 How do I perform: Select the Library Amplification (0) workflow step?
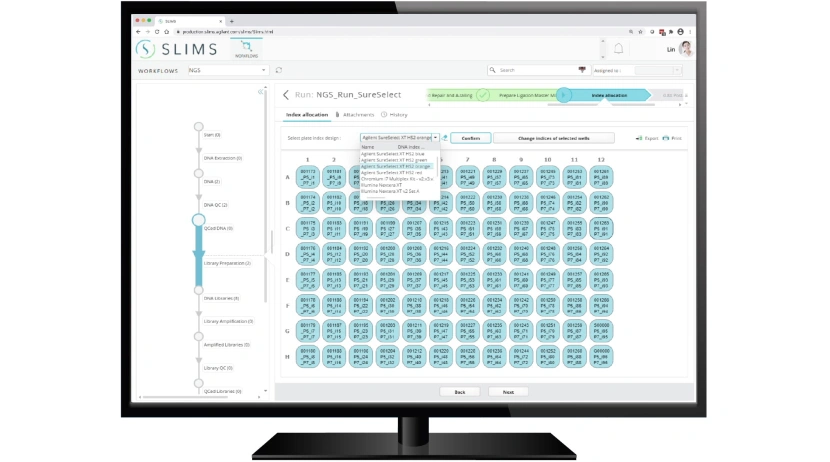point(228,321)
